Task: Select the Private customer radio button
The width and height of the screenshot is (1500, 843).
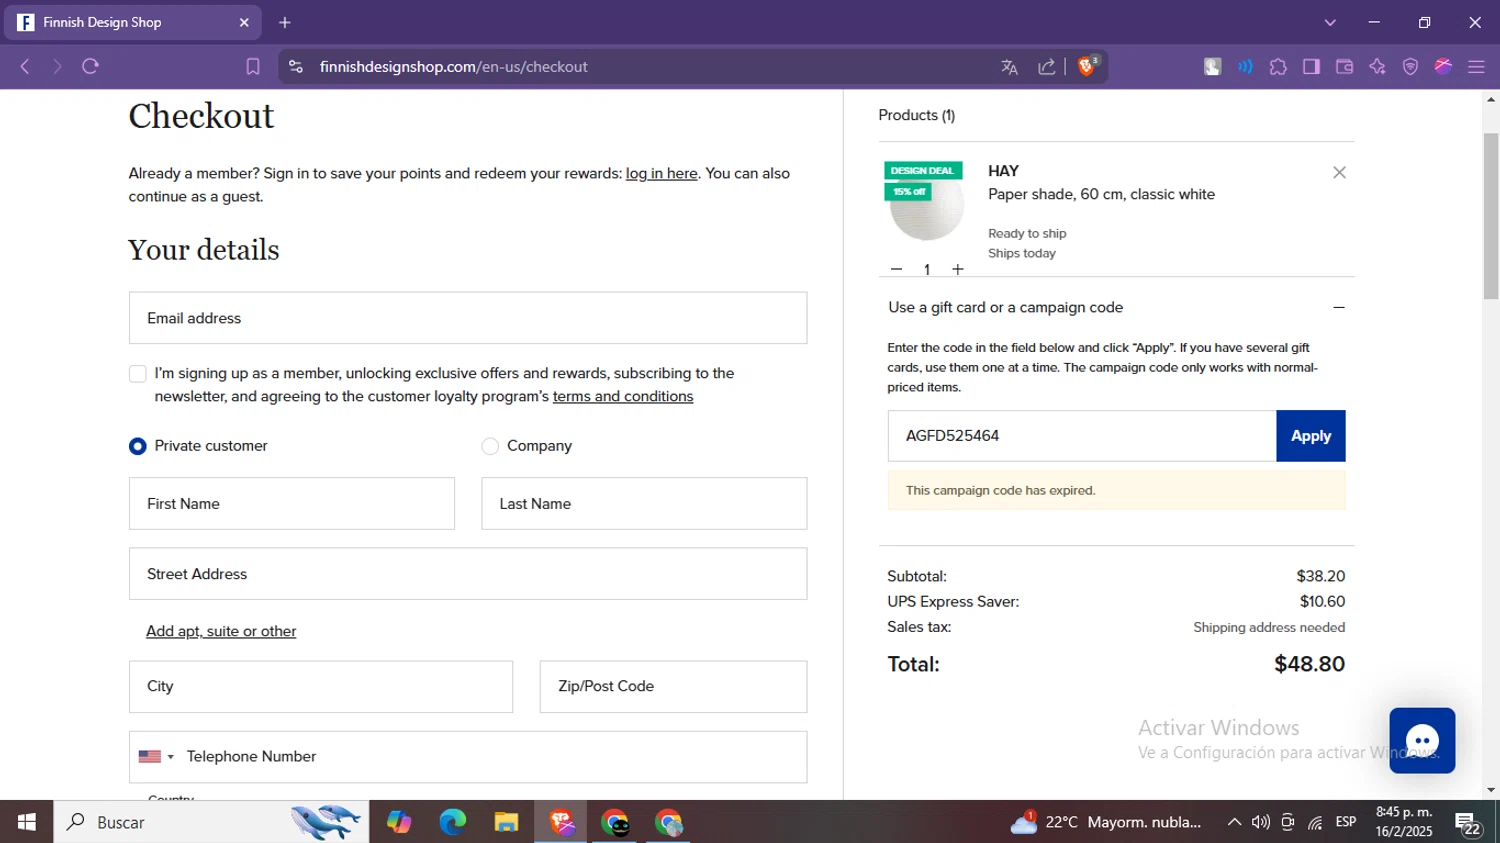Action: [x=138, y=446]
